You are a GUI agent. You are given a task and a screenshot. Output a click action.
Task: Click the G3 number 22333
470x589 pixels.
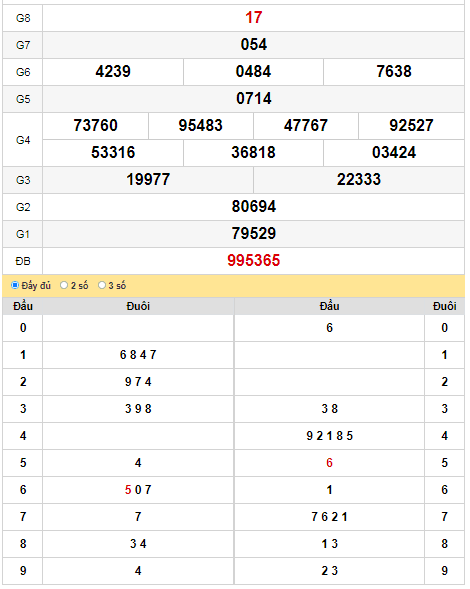(x=359, y=180)
